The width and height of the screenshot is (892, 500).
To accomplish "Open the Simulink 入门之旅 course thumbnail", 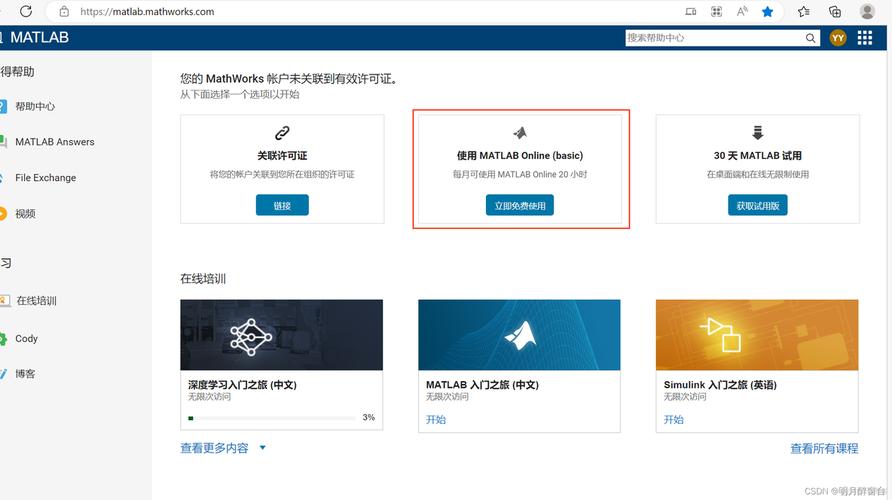I will pyautogui.click(x=757, y=335).
